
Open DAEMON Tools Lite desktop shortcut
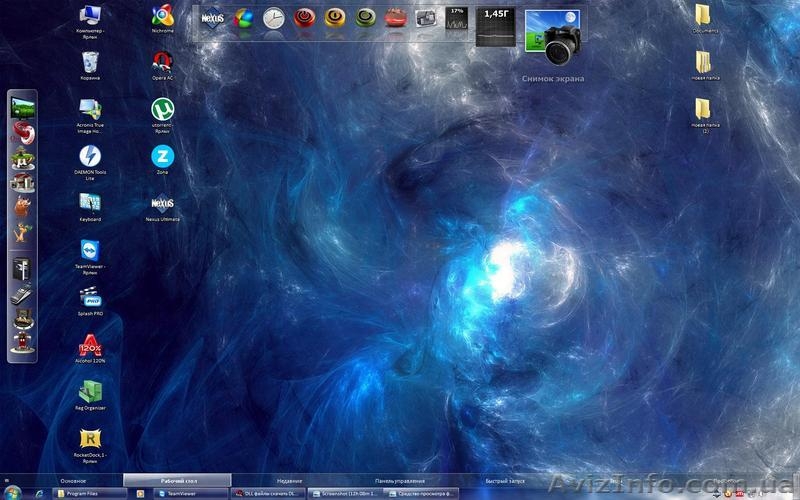coord(90,157)
